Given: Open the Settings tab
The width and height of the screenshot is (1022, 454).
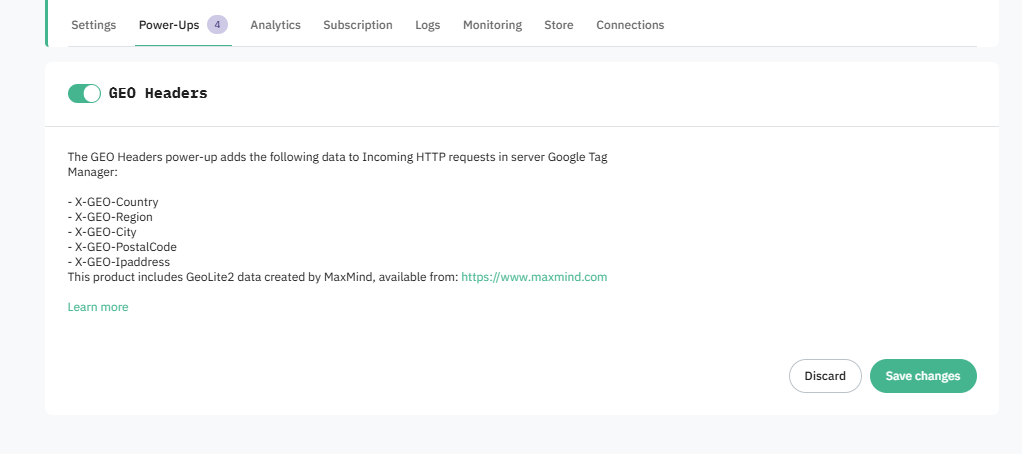Looking at the screenshot, I should pyautogui.click(x=93, y=25).
